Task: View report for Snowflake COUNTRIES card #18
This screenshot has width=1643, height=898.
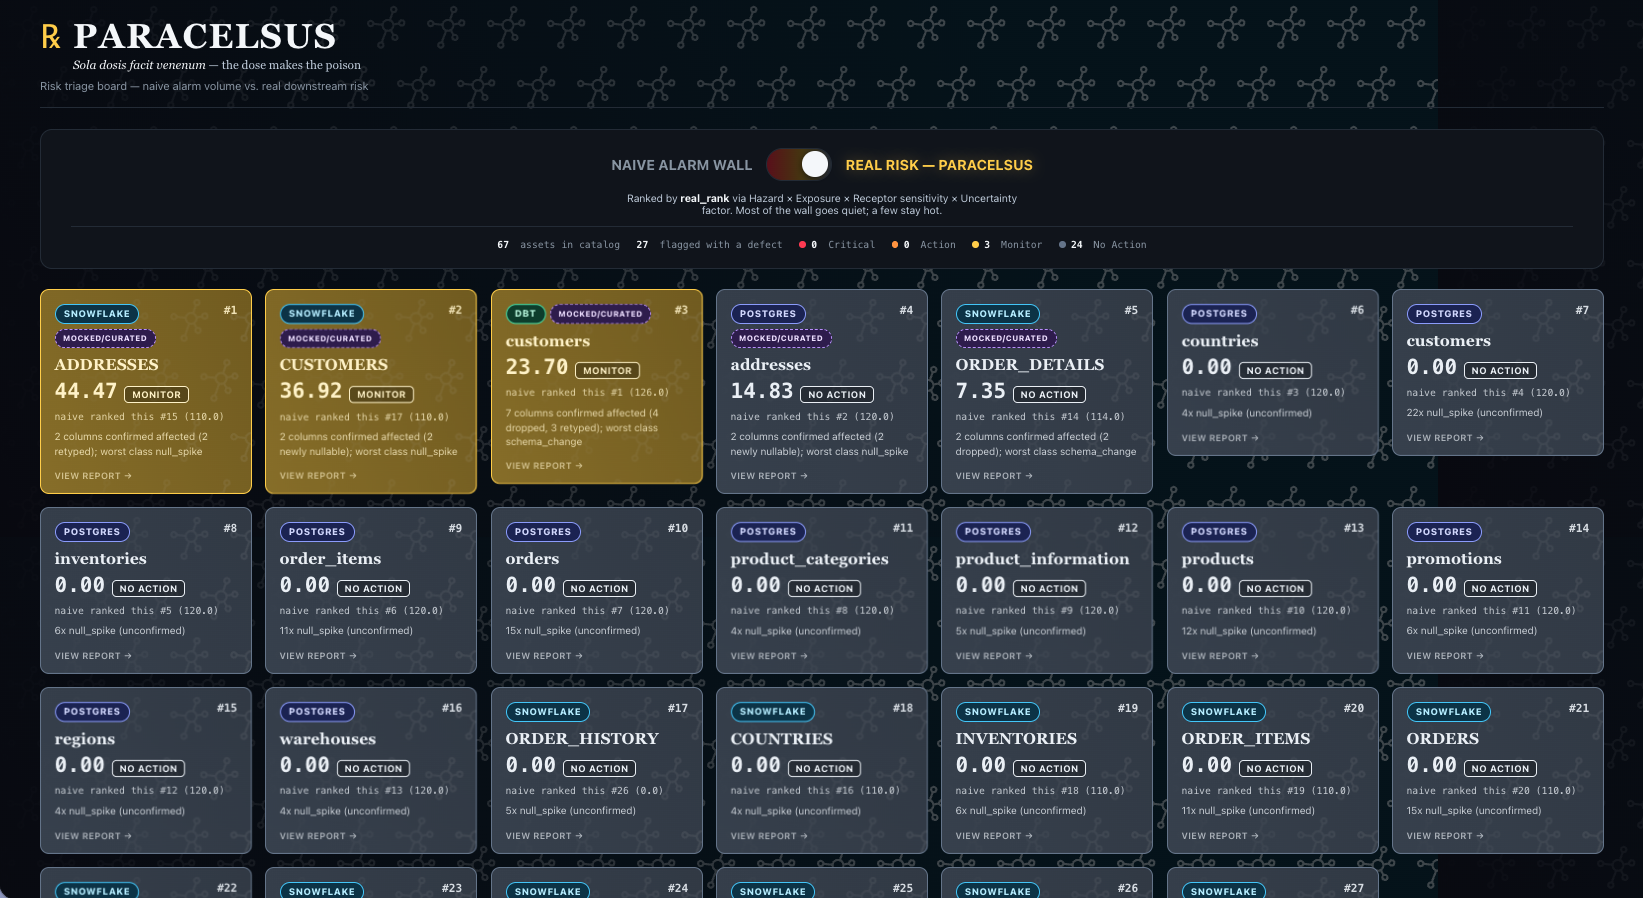Action: point(769,836)
